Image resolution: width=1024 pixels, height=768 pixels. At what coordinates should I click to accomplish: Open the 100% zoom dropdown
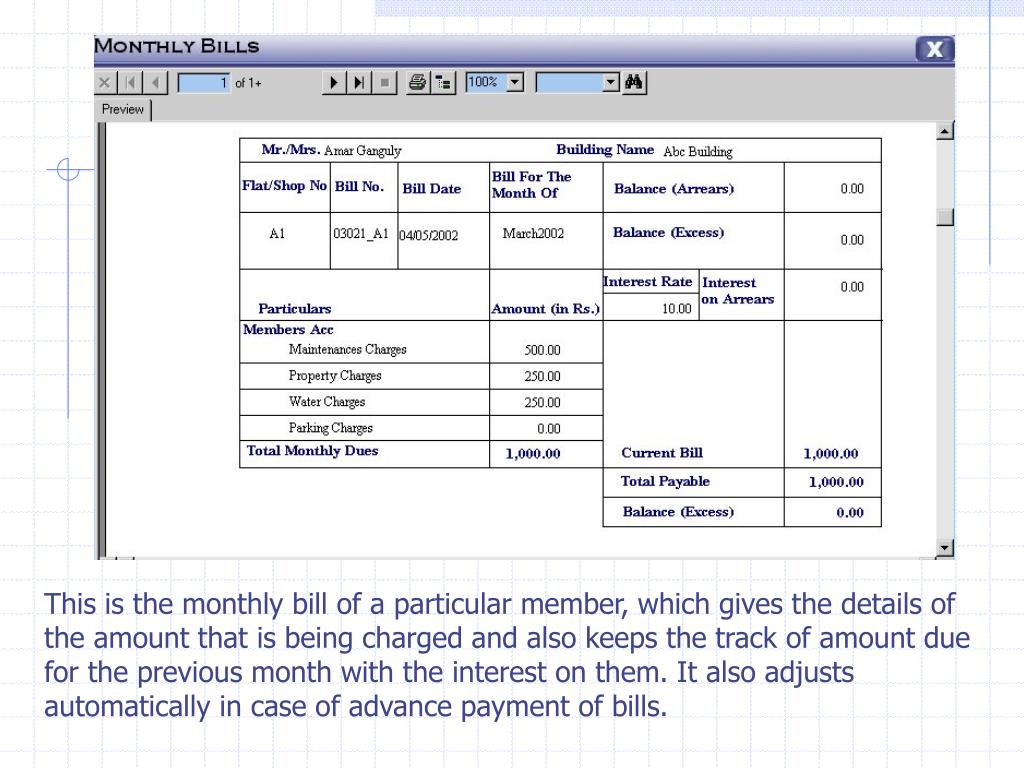tap(515, 82)
